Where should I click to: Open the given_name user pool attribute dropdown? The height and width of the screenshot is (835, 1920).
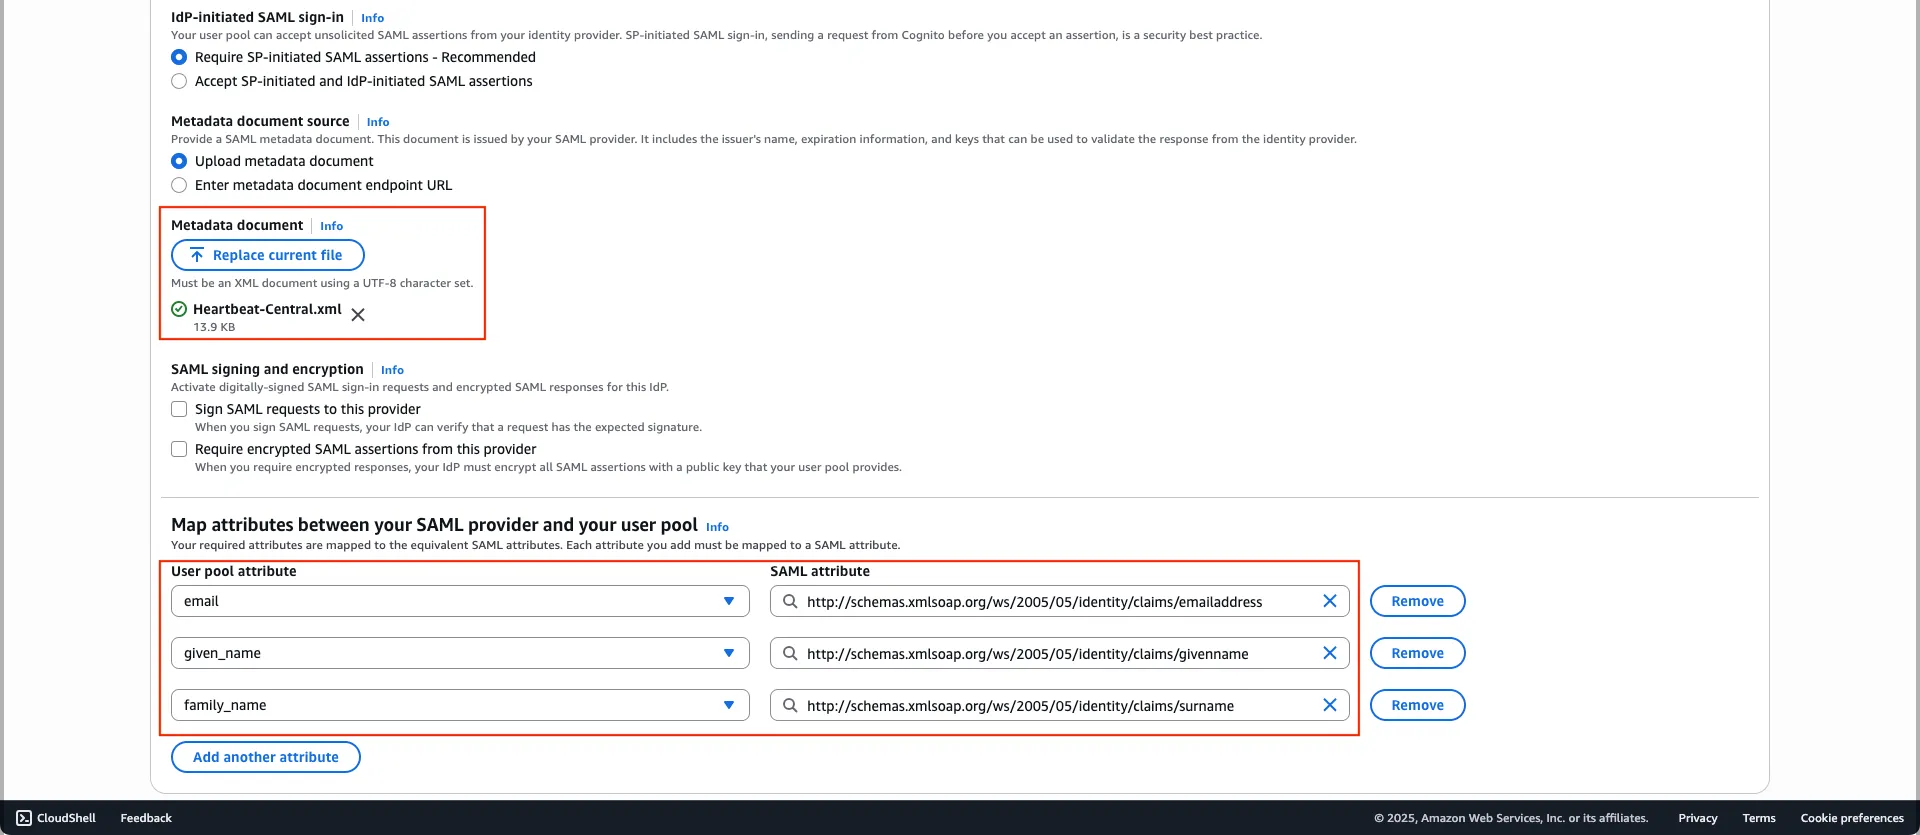(x=460, y=653)
